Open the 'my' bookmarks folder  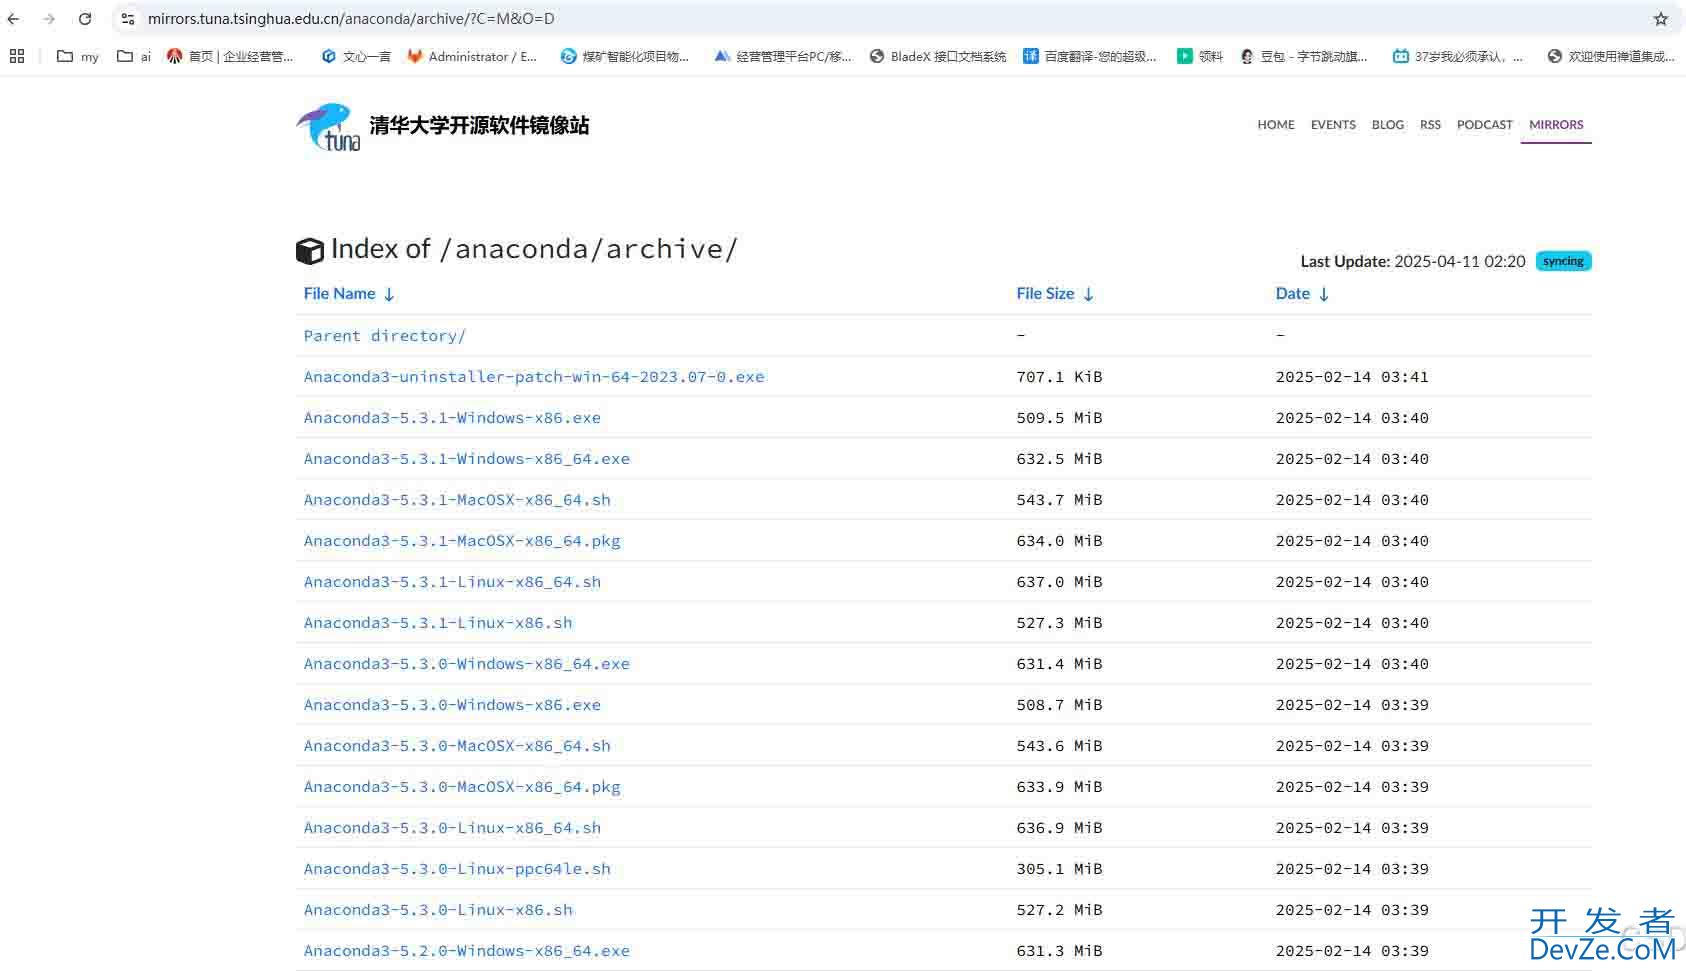coord(78,56)
